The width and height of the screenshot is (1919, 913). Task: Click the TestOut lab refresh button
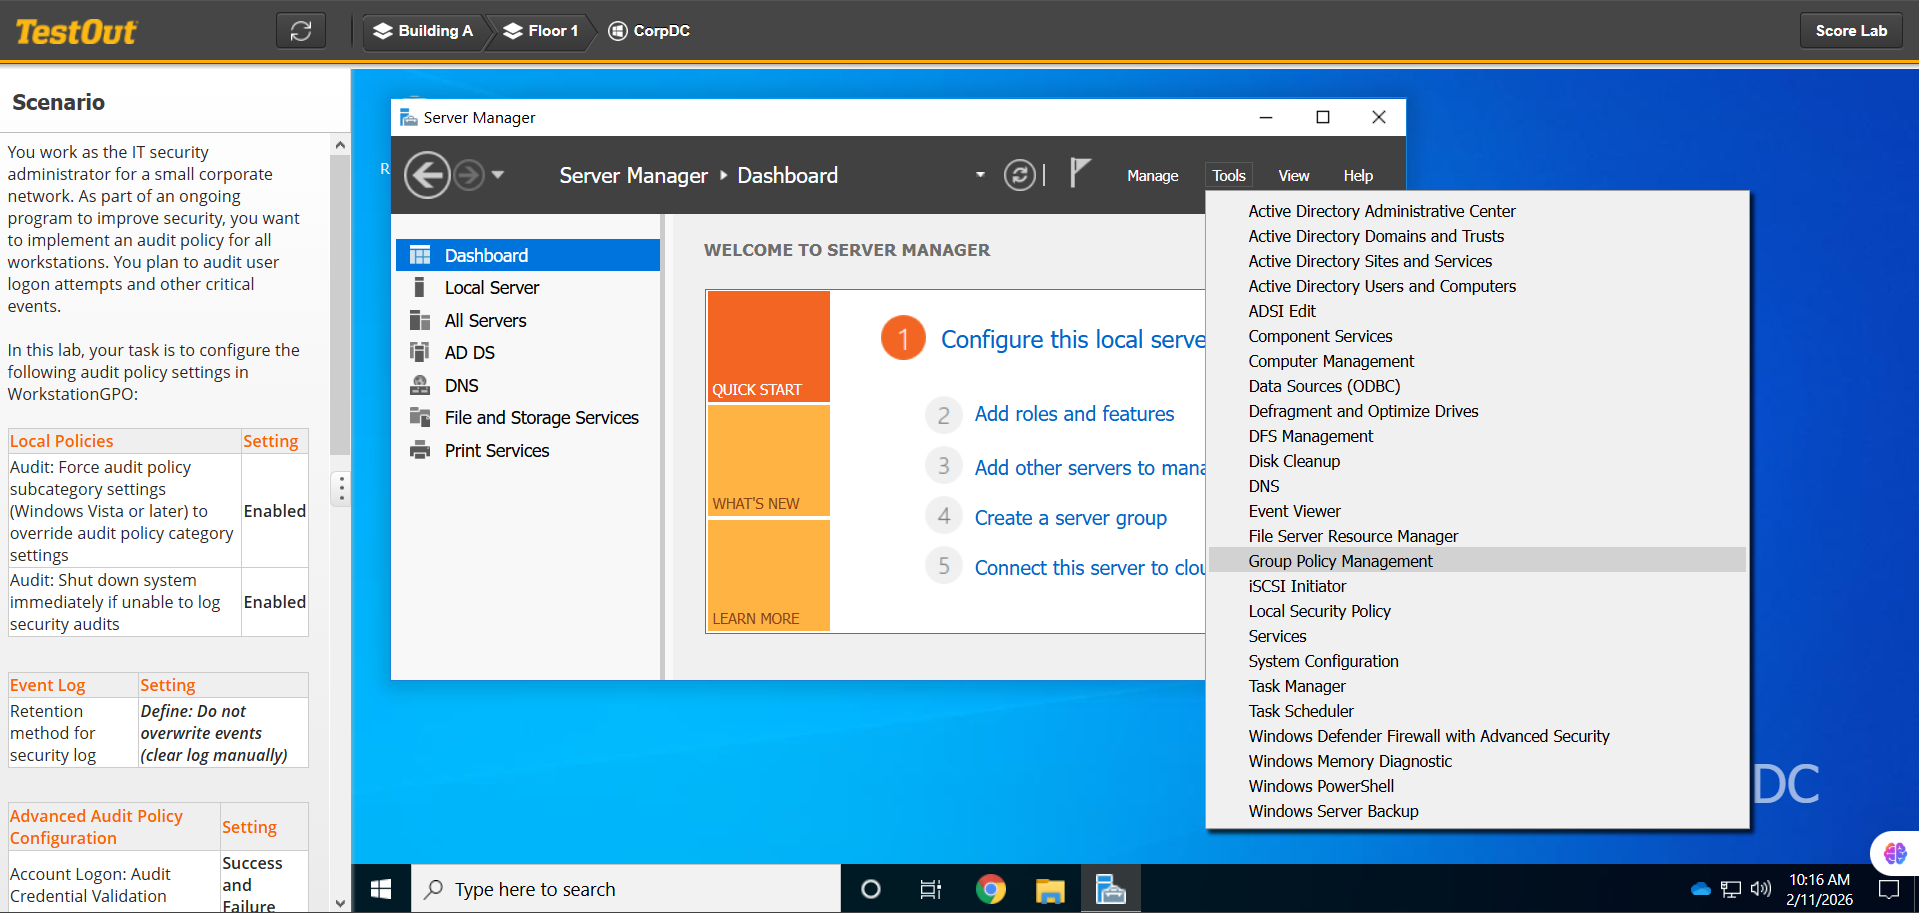301,31
